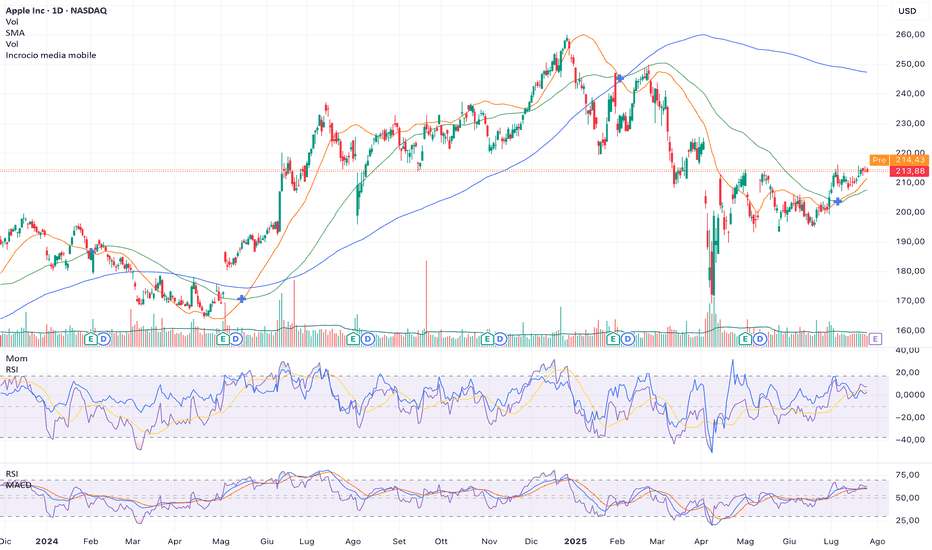Select the earnings E marker near August 2024
This screenshot has height=550, width=932.
[x=353, y=339]
